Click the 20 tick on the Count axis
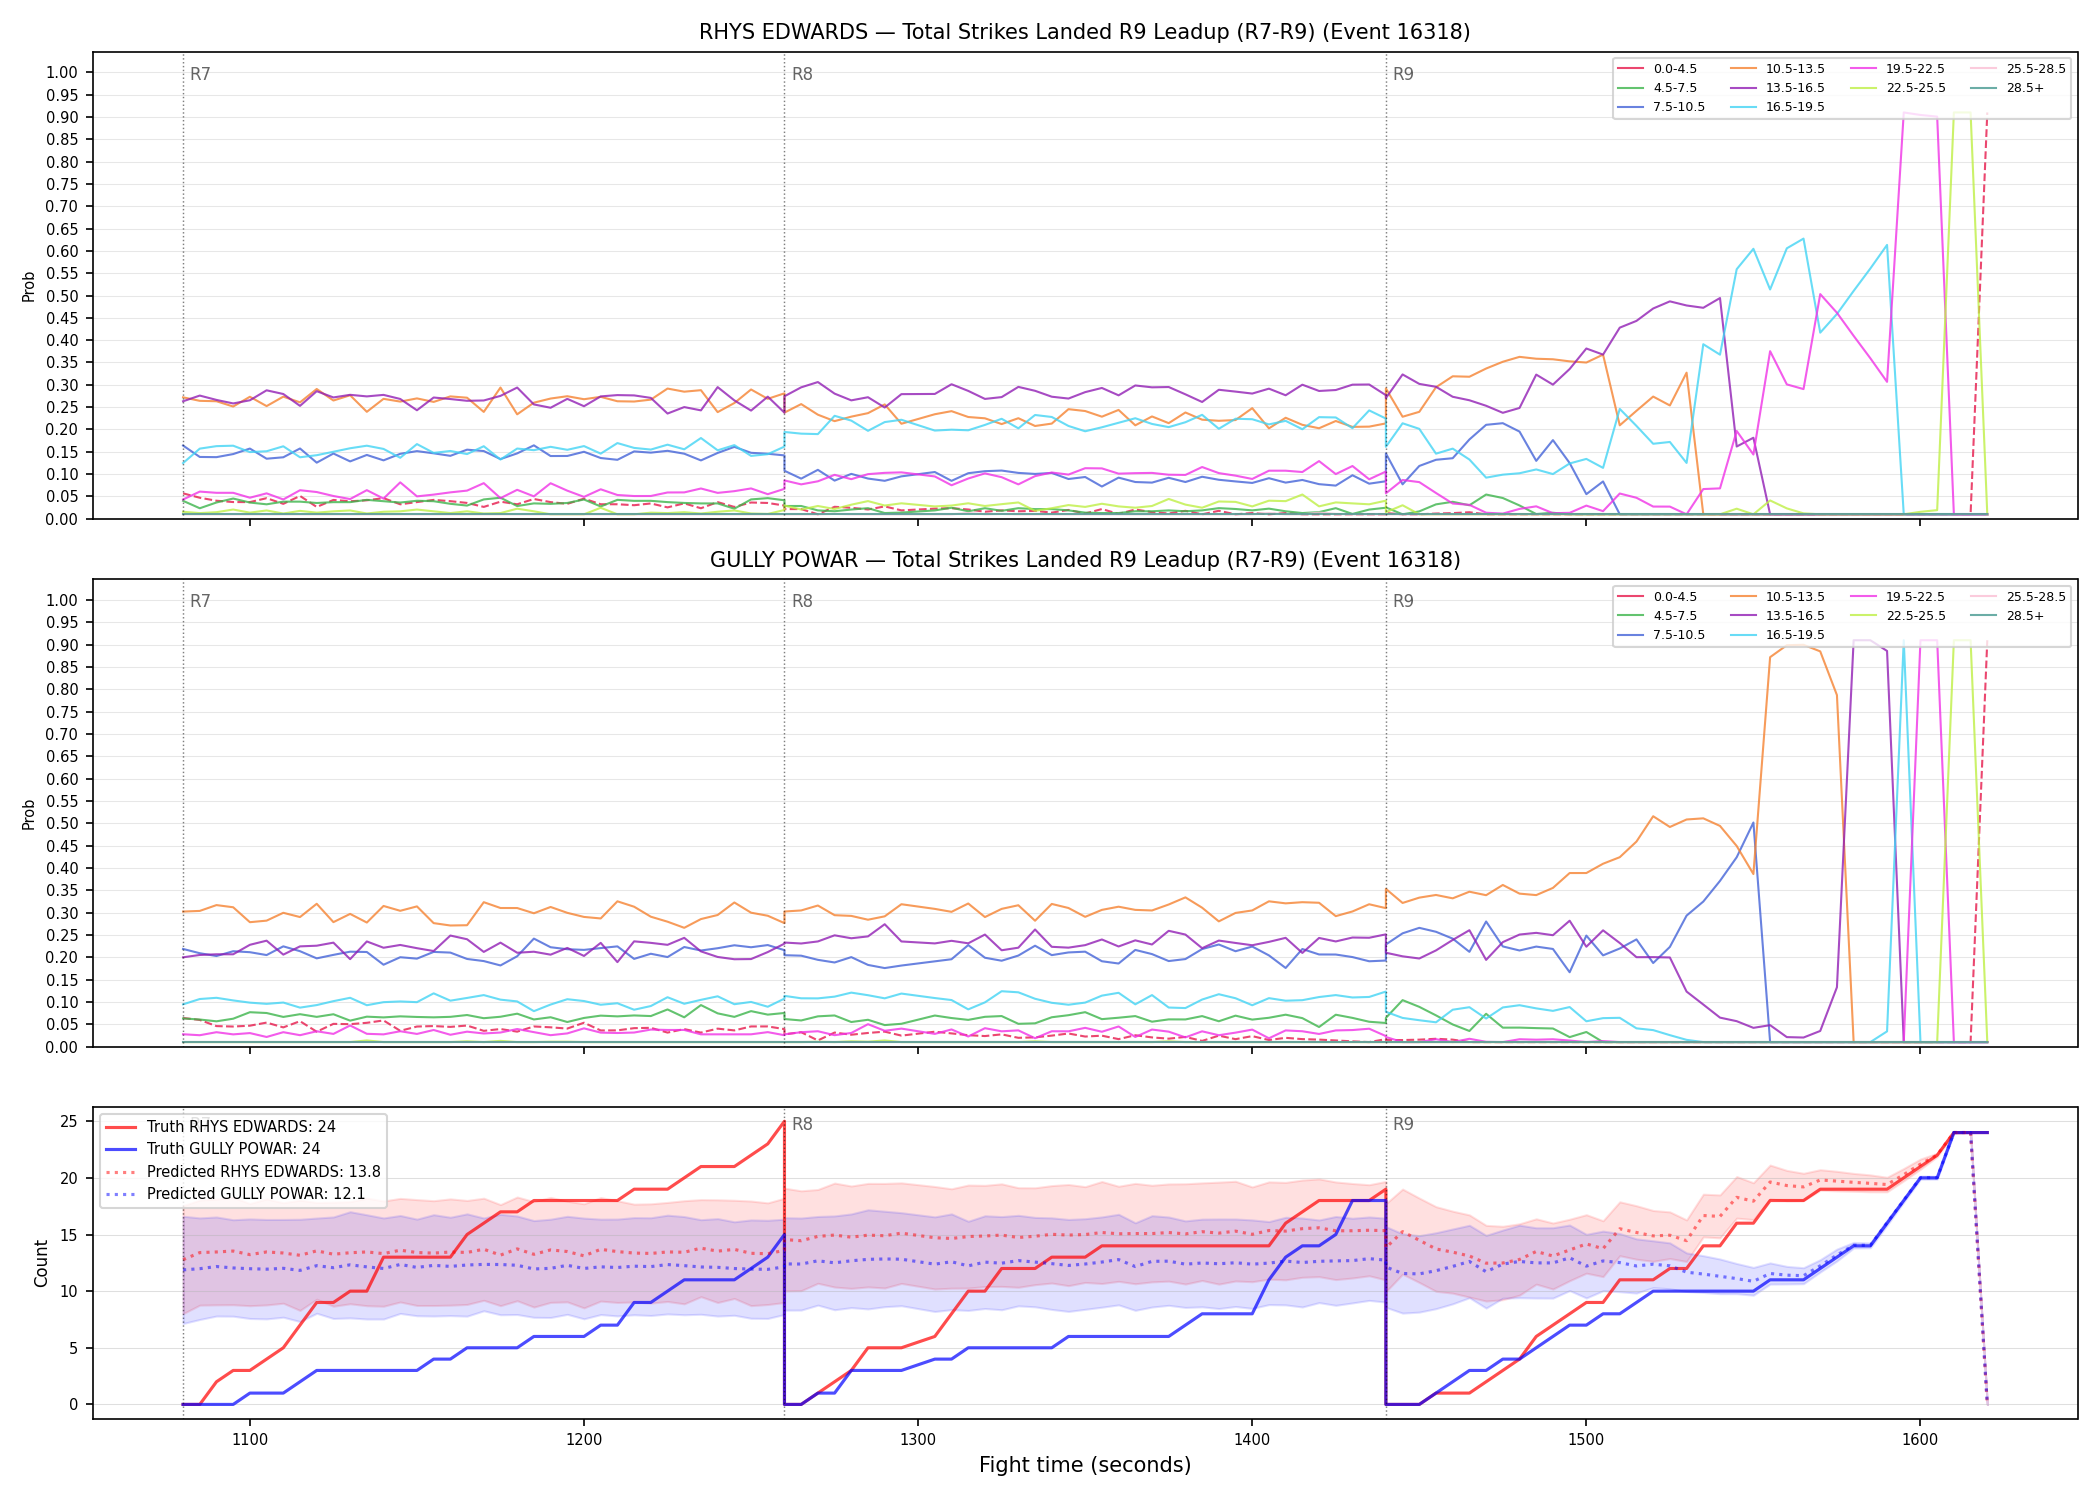The width and height of the screenshot is (2100, 1500). point(69,1178)
